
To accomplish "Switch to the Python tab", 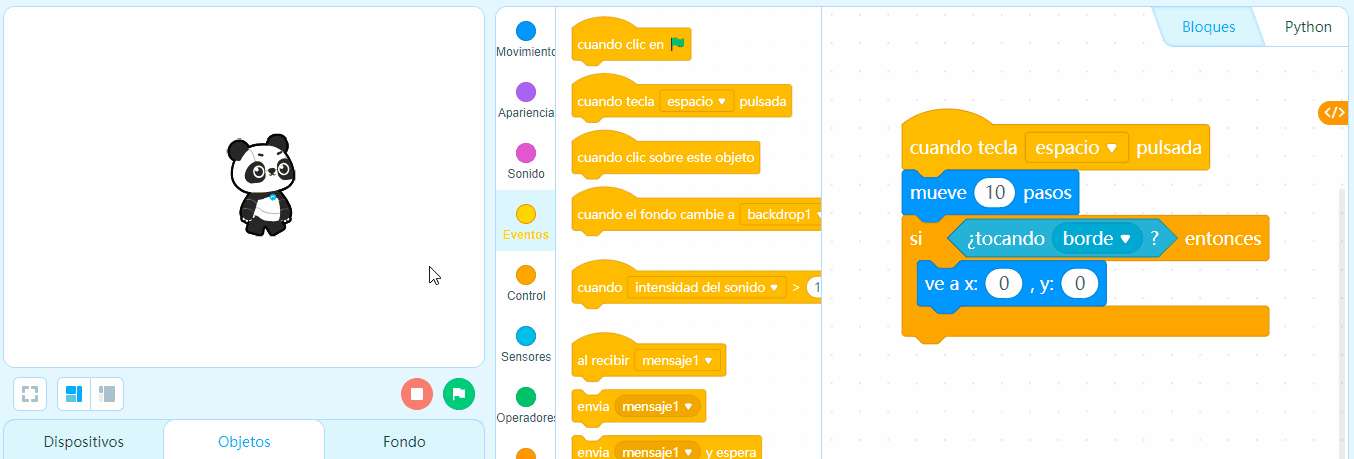I will pos(1308,27).
